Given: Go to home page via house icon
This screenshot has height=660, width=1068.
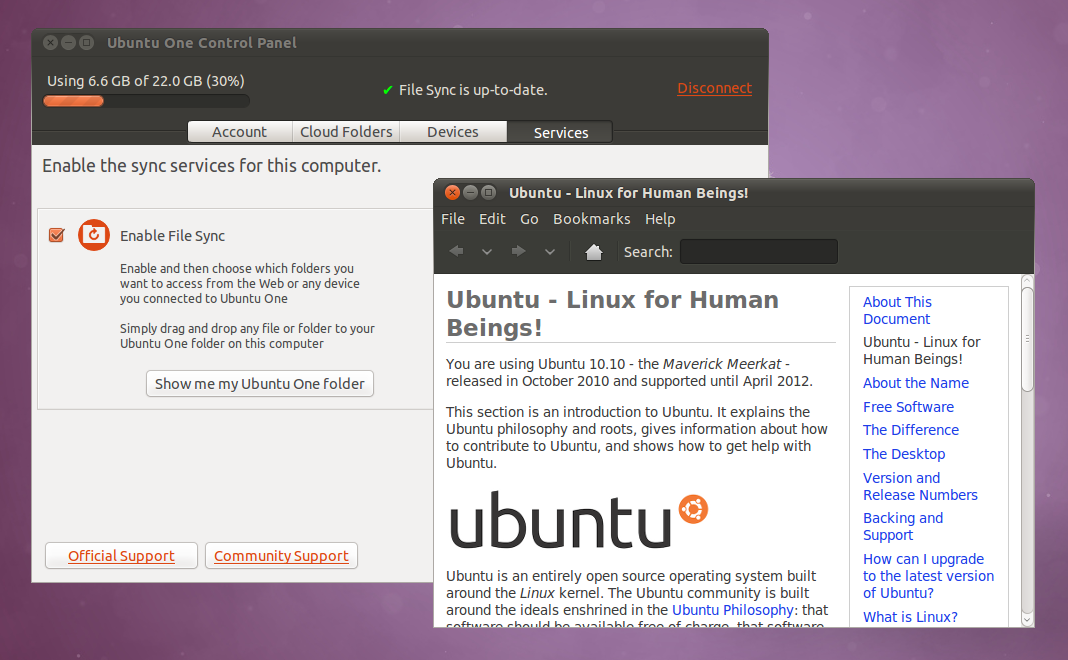Looking at the screenshot, I should click(x=594, y=252).
